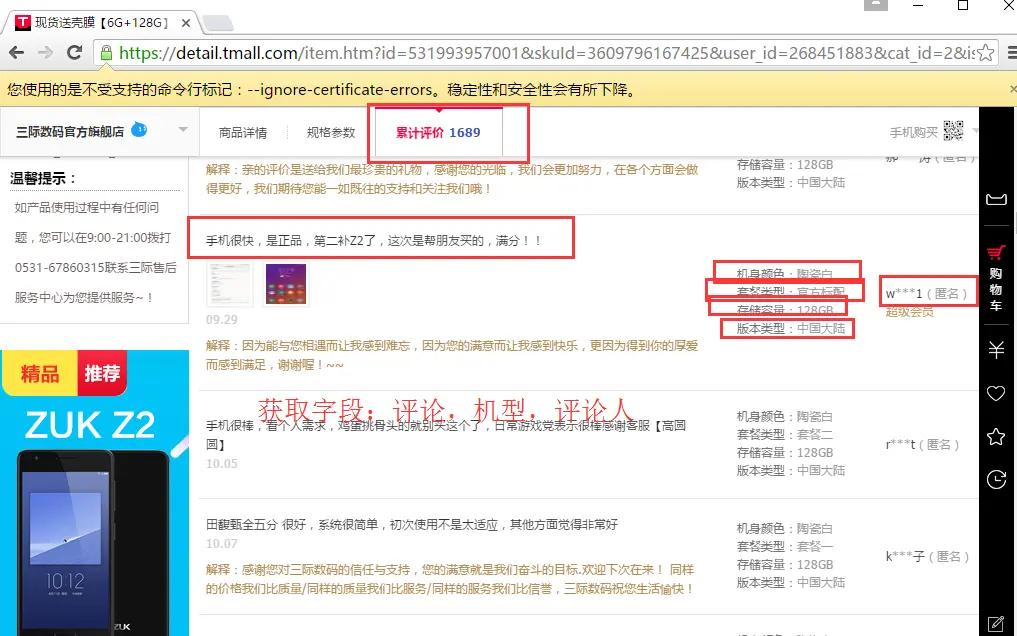Open the 手机购买 QR code icon
1017x636 pixels.
(x=953, y=131)
